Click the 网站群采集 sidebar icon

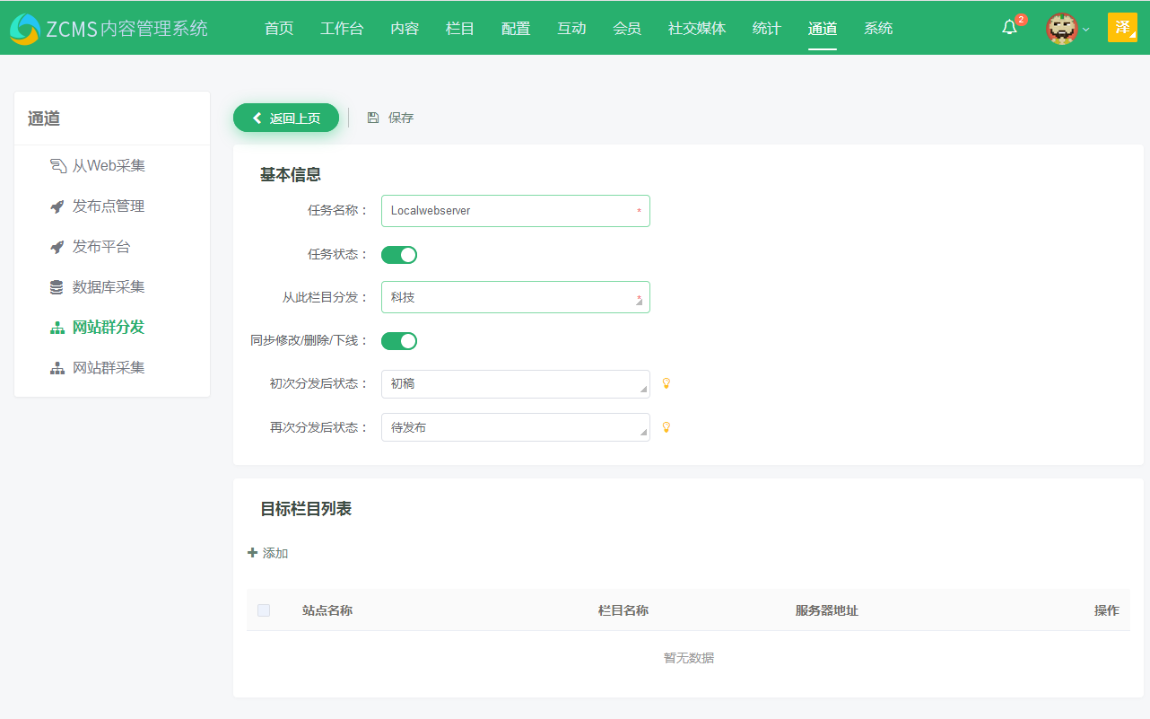57,366
